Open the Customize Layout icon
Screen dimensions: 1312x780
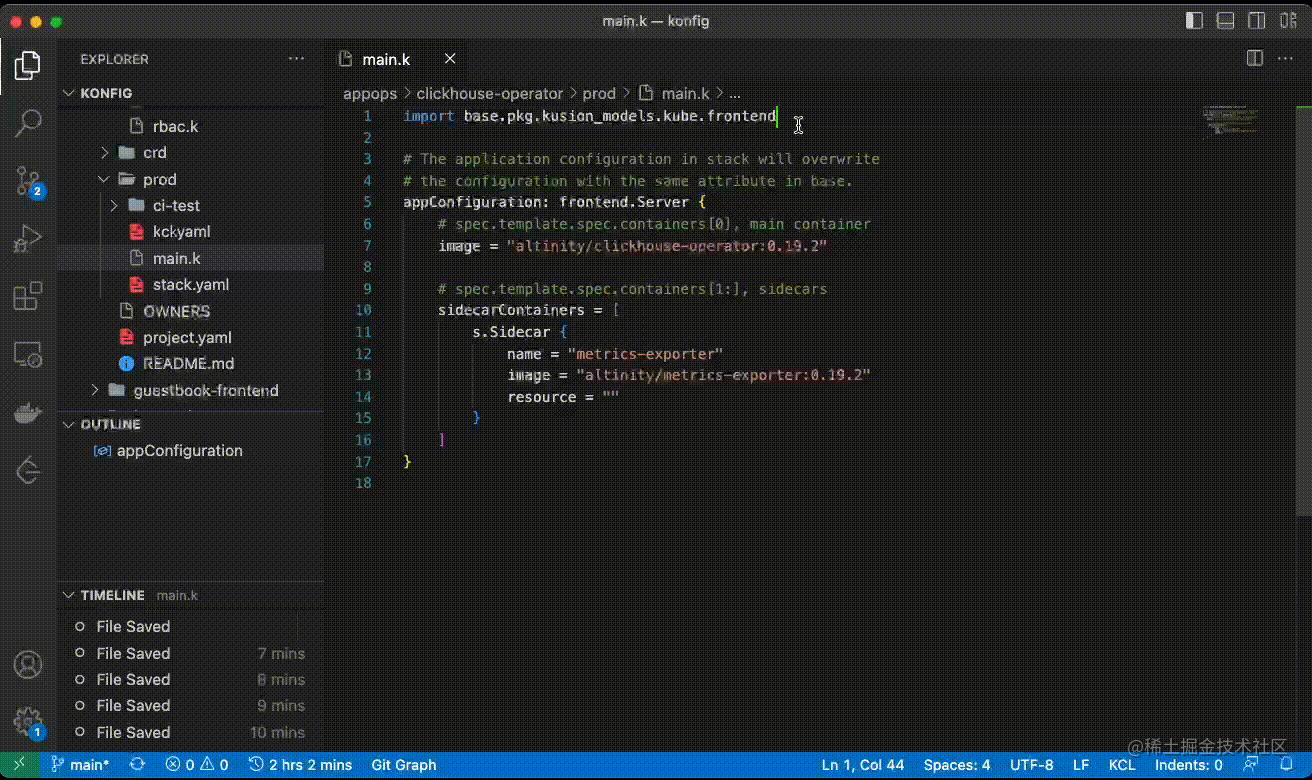click(x=1286, y=21)
